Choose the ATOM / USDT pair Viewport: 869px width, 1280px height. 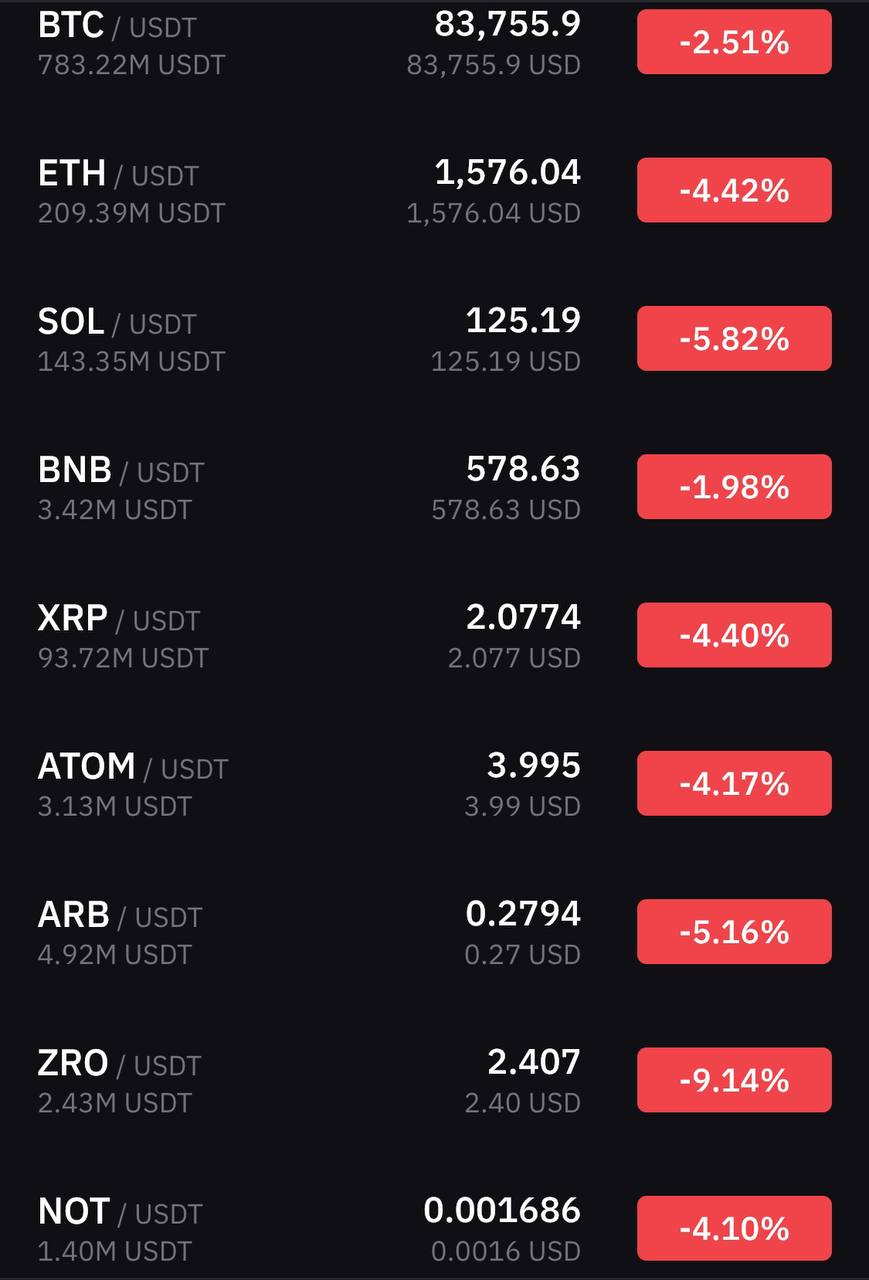(x=132, y=767)
